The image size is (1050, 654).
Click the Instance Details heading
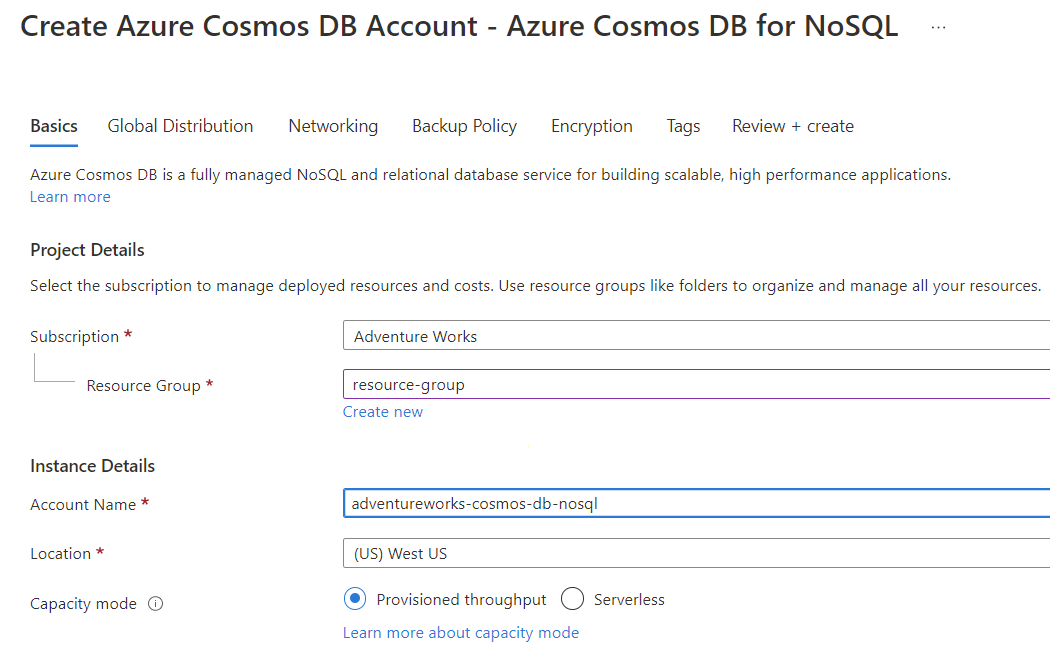coord(92,466)
